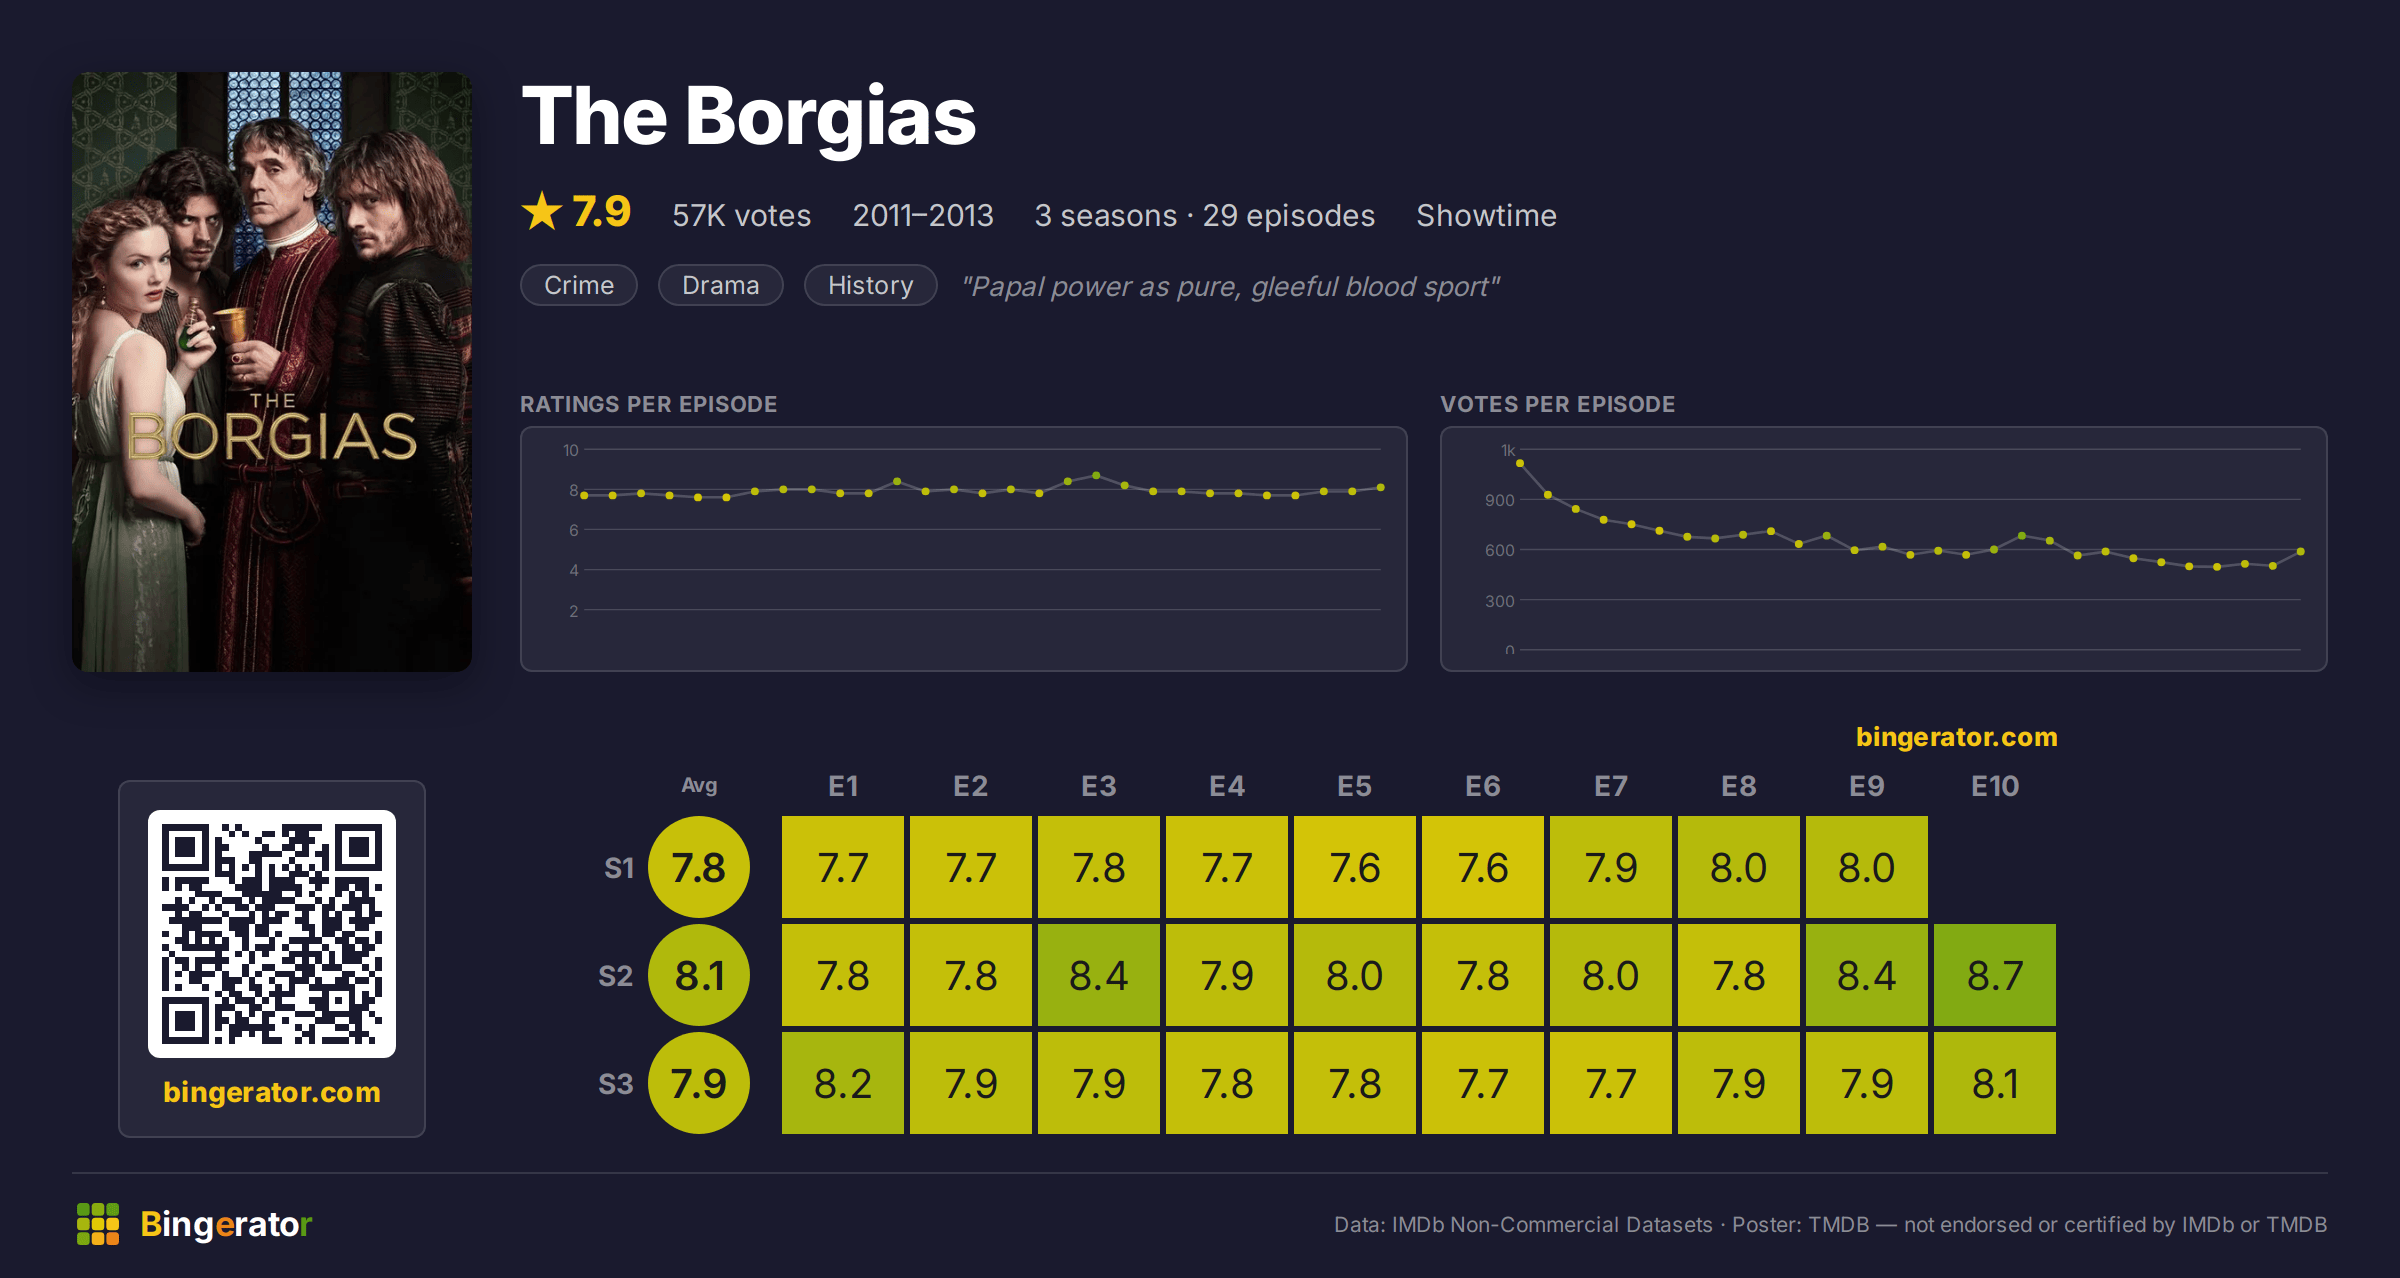
Task: Click the S2 E10 cell rated 8.7
Action: [1995, 975]
